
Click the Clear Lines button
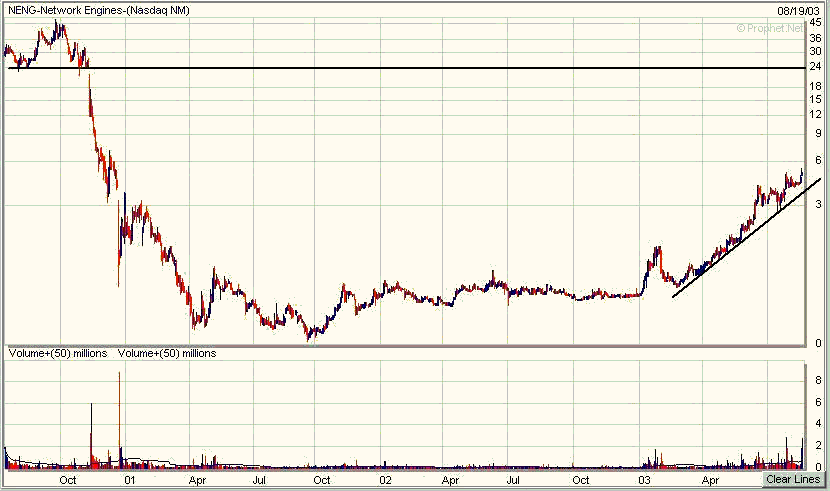(x=792, y=479)
